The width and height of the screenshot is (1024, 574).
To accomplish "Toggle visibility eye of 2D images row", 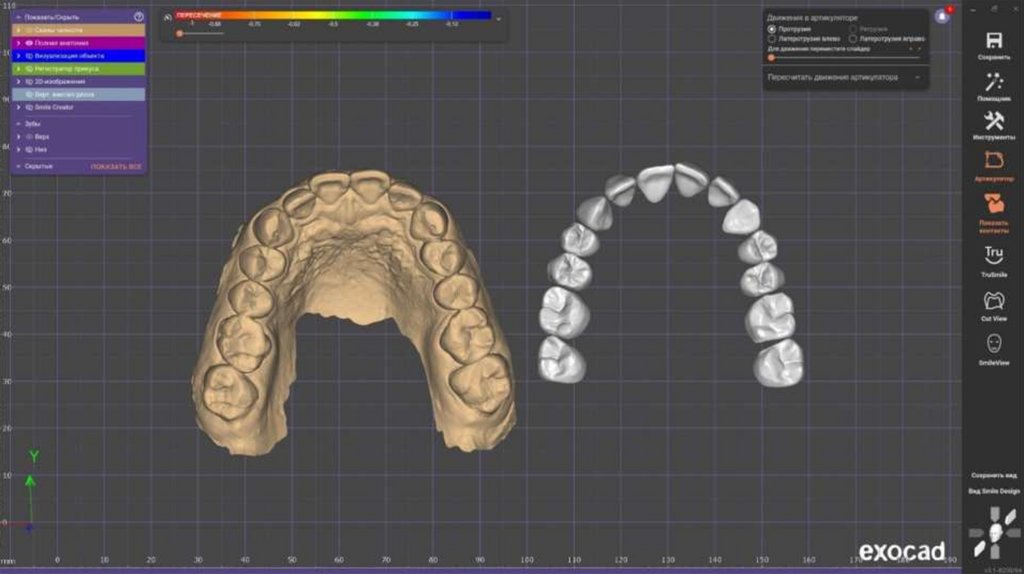I will point(29,82).
